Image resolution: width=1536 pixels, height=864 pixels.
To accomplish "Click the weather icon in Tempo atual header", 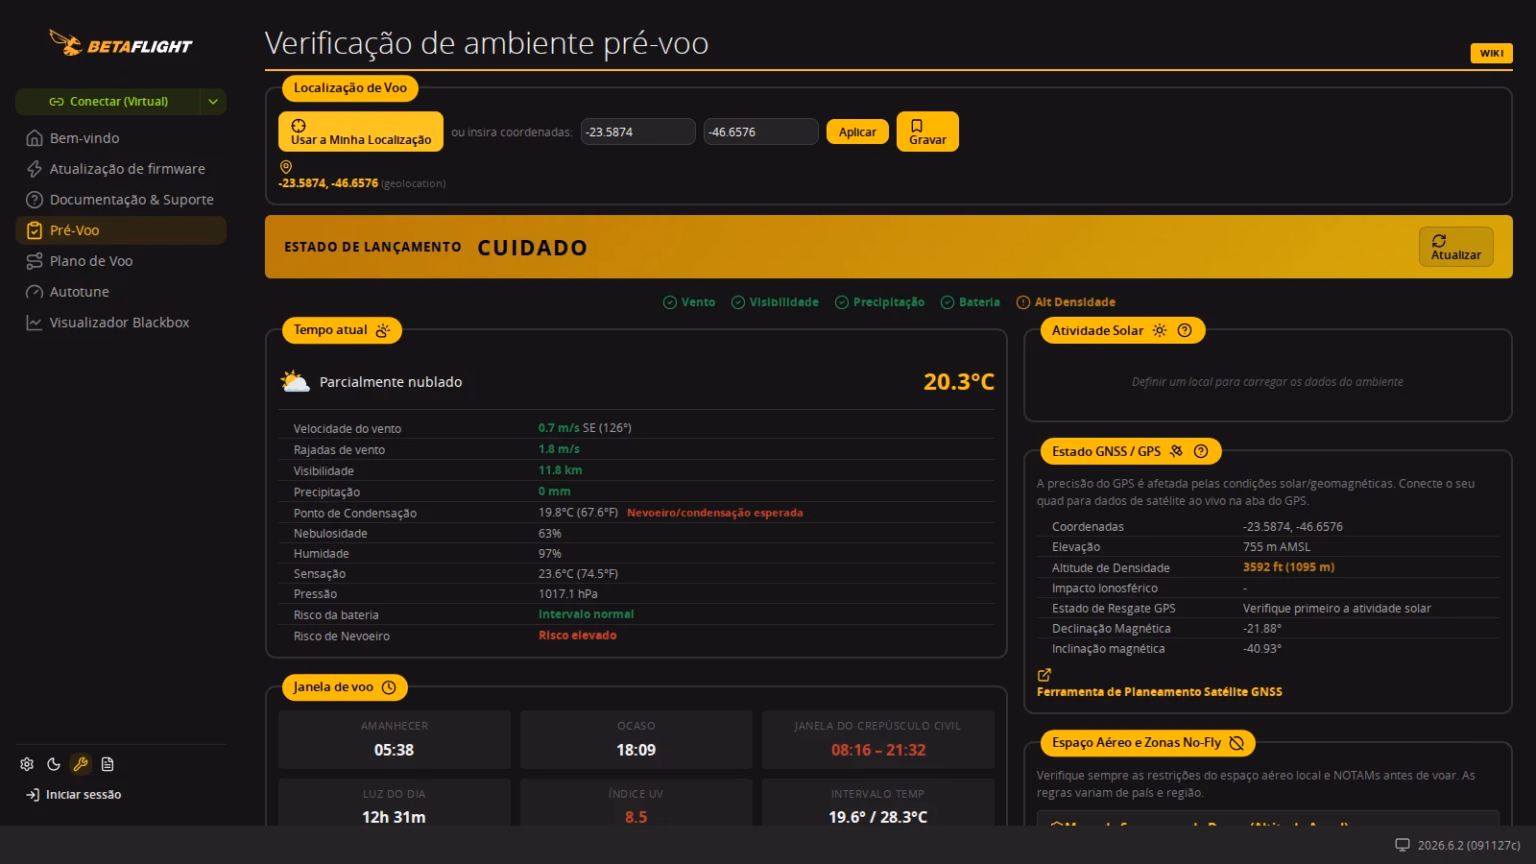I will click(x=382, y=331).
